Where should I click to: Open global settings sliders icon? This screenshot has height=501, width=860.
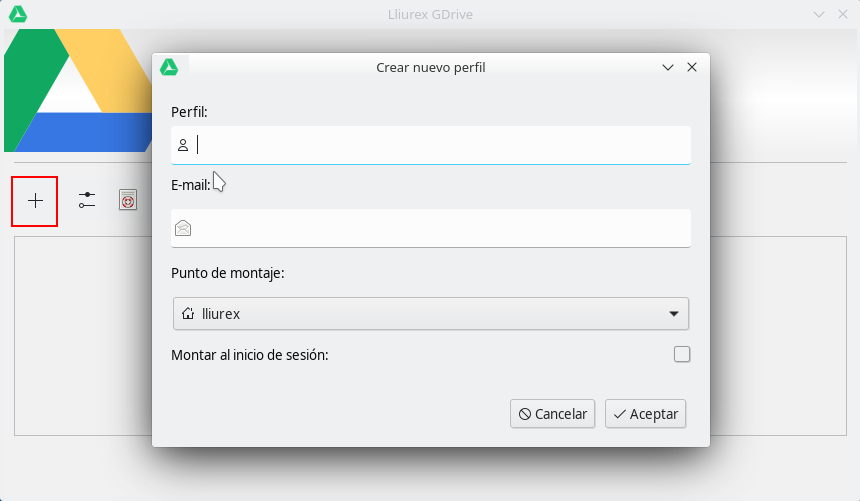(87, 200)
